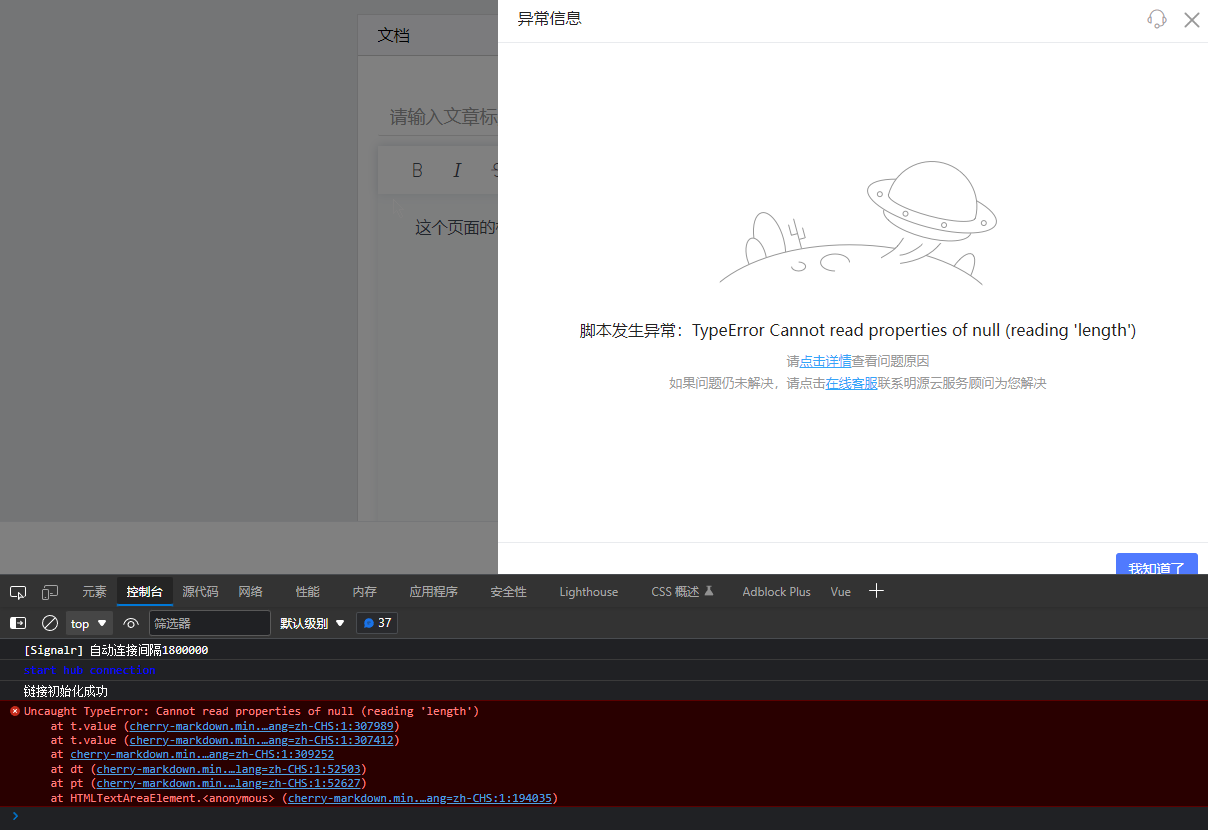
Task: Click inside the 筛选器 console filter field
Action: tap(210, 622)
